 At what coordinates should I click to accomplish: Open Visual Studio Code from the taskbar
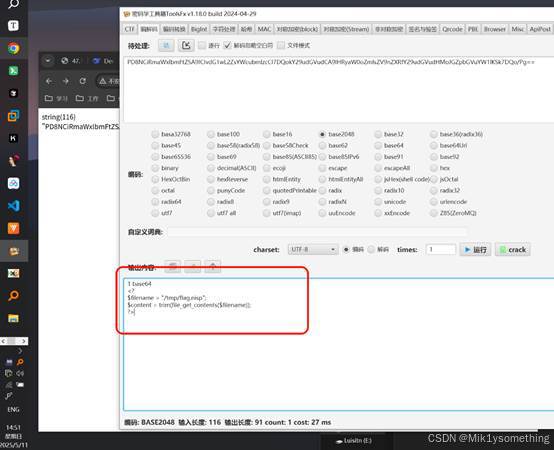pyautogui.click(x=13, y=206)
